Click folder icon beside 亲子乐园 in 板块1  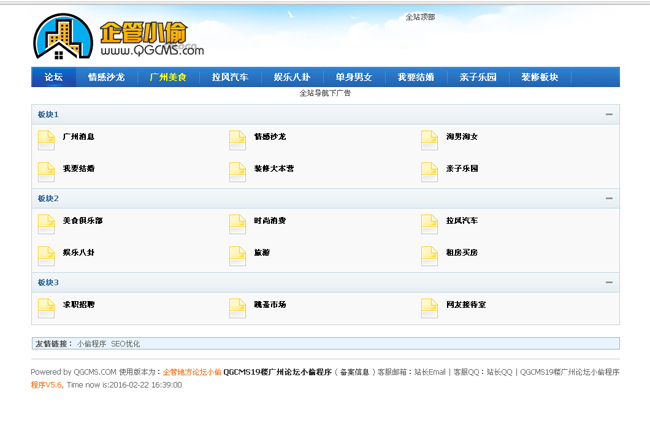pos(429,172)
